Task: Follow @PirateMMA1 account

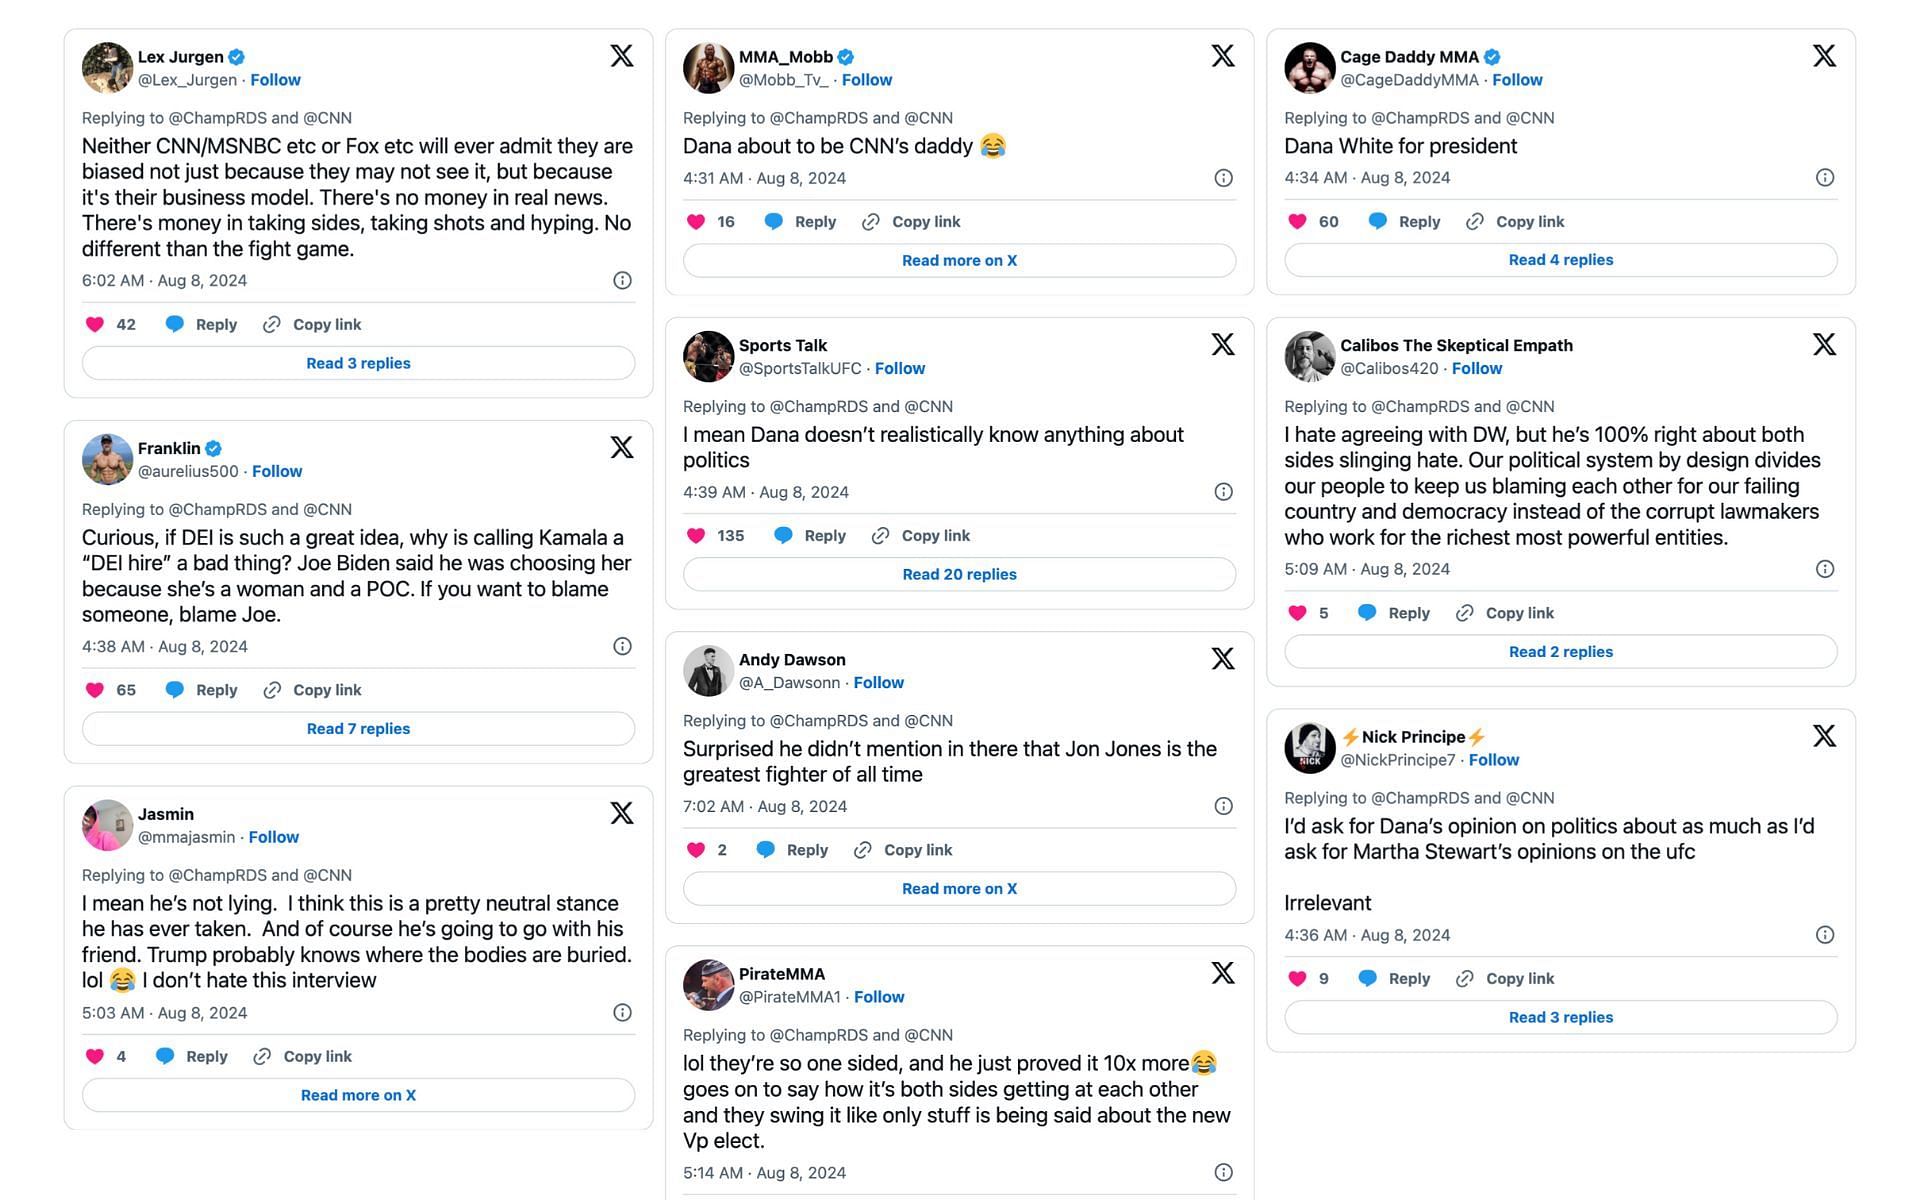Action: (879, 997)
